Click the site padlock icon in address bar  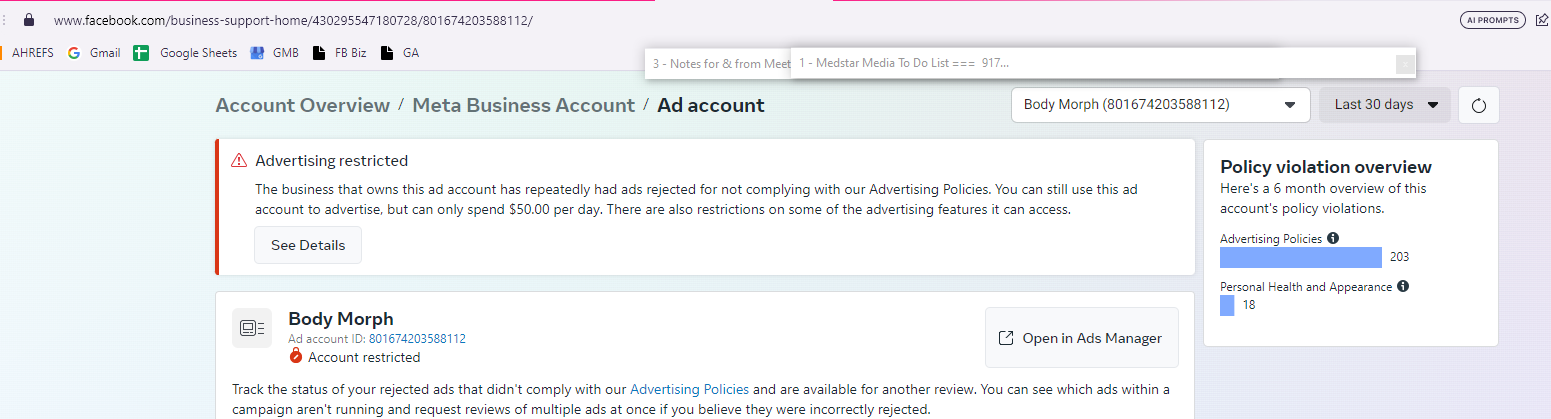click(28, 19)
